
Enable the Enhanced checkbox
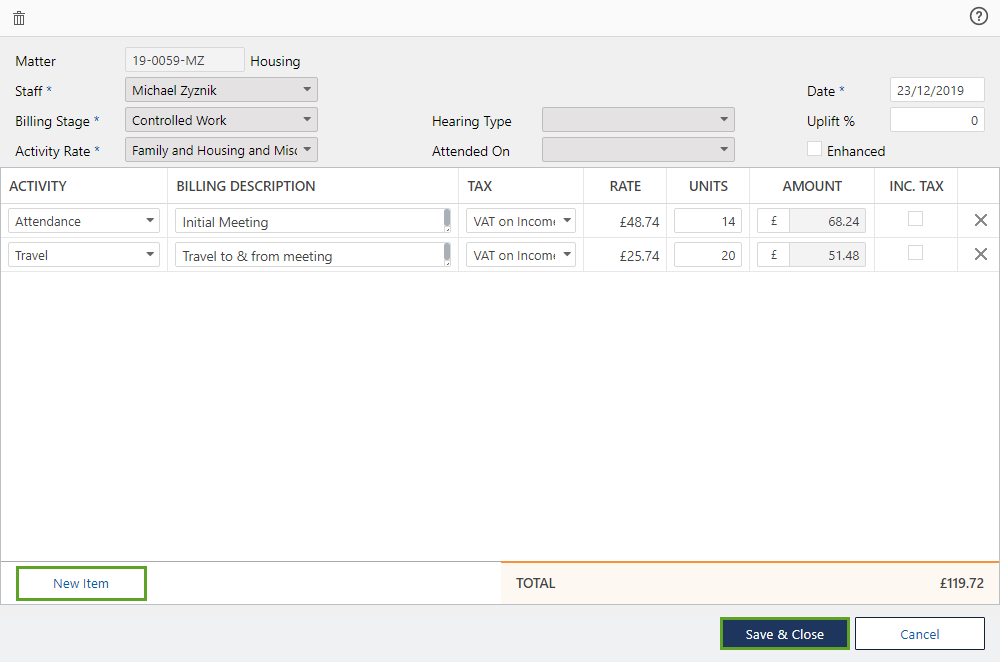coord(815,150)
